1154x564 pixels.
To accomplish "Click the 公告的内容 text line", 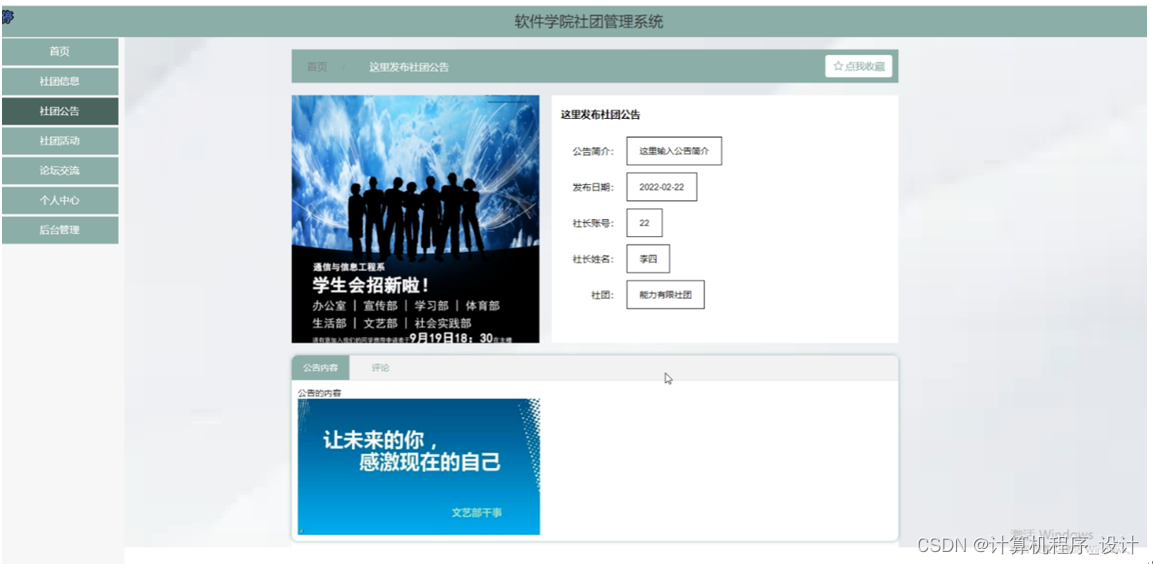I will click(319, 393).
